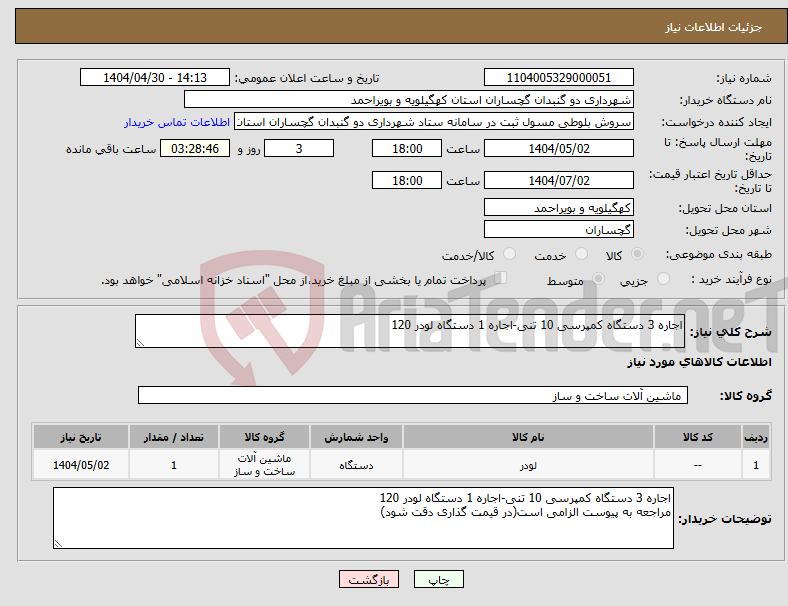Click the price validity 18:00 time field

(407, 180)
